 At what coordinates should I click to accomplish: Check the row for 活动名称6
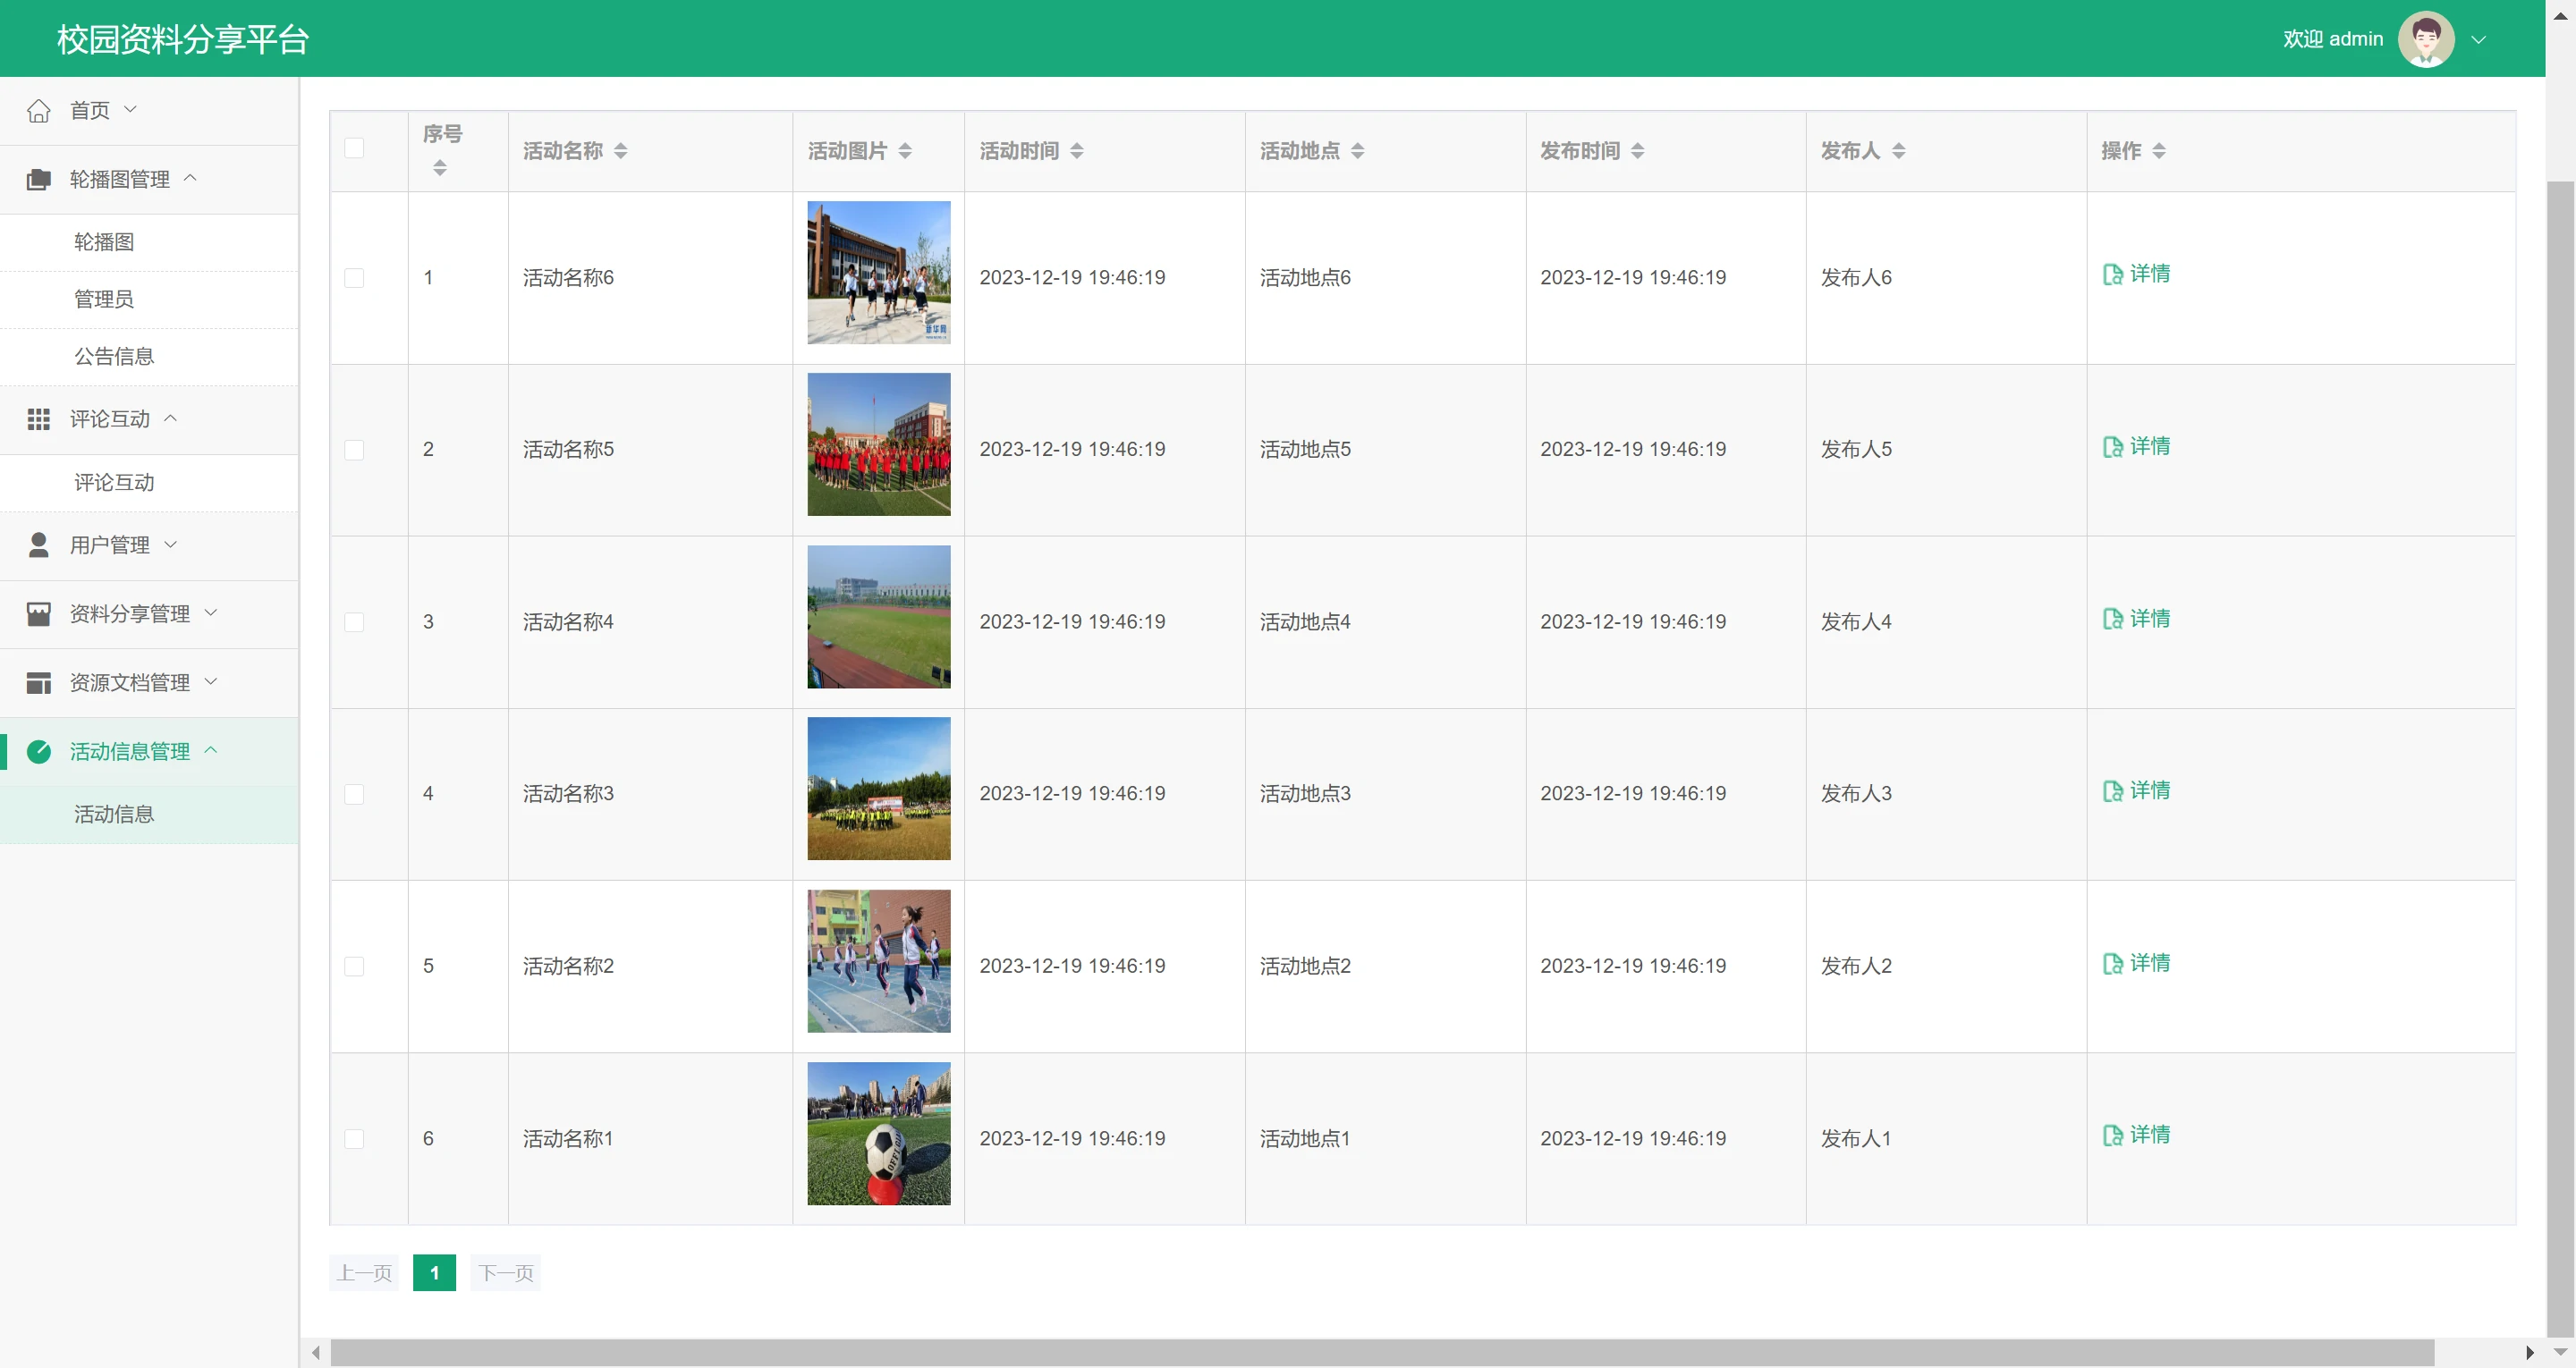coord(354,278)
